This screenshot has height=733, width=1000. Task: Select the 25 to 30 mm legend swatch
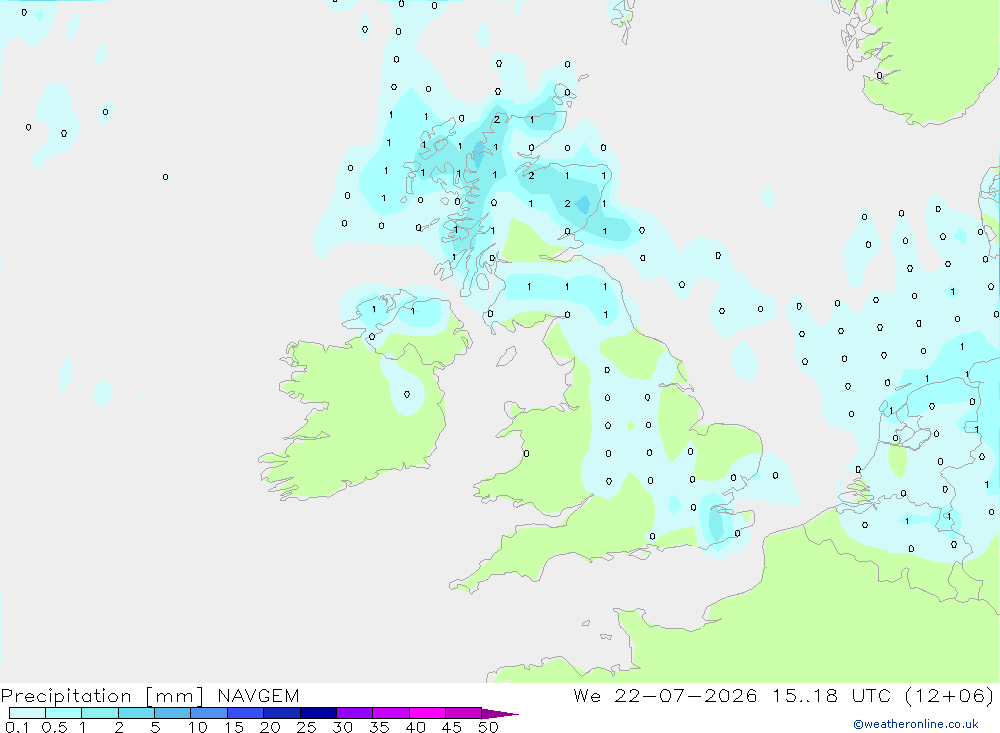pos(318,713)
